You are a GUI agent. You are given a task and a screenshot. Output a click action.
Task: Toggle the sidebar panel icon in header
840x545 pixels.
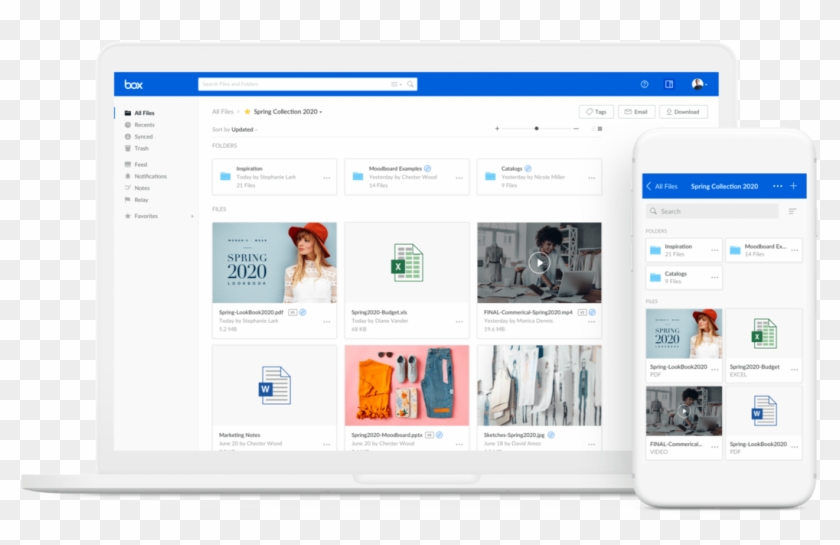click(669, 84)
